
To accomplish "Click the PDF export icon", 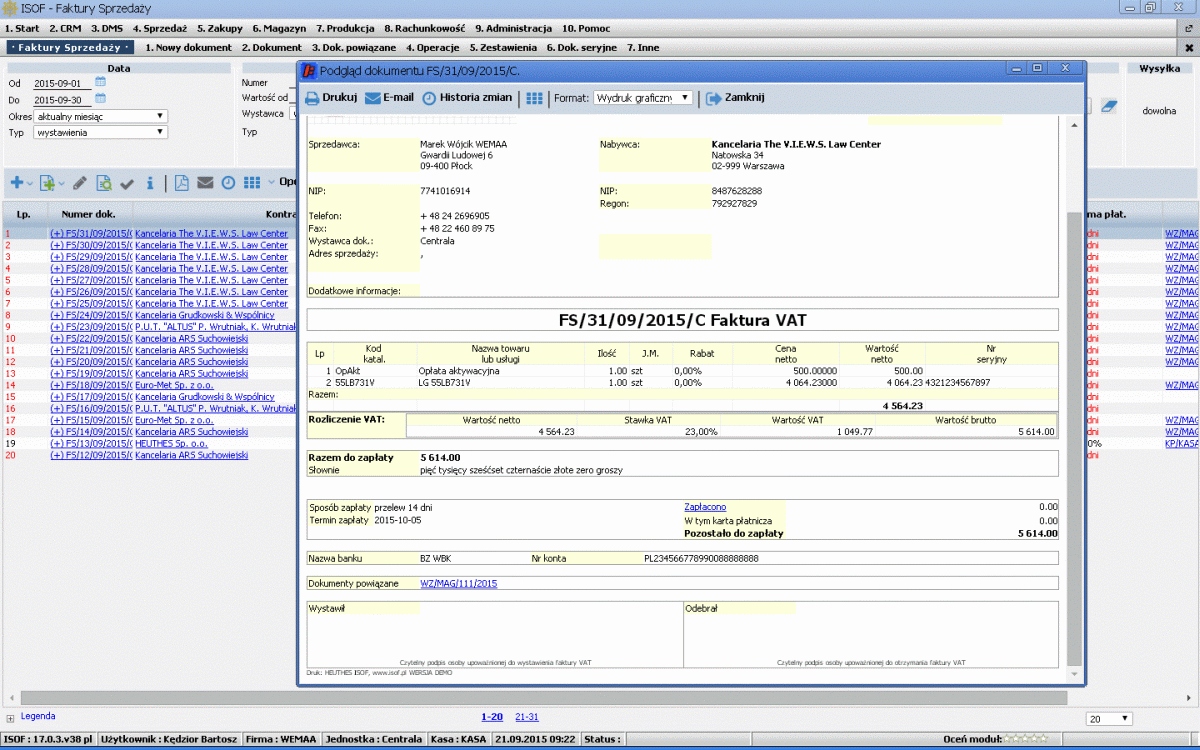I will coord(182,183).
